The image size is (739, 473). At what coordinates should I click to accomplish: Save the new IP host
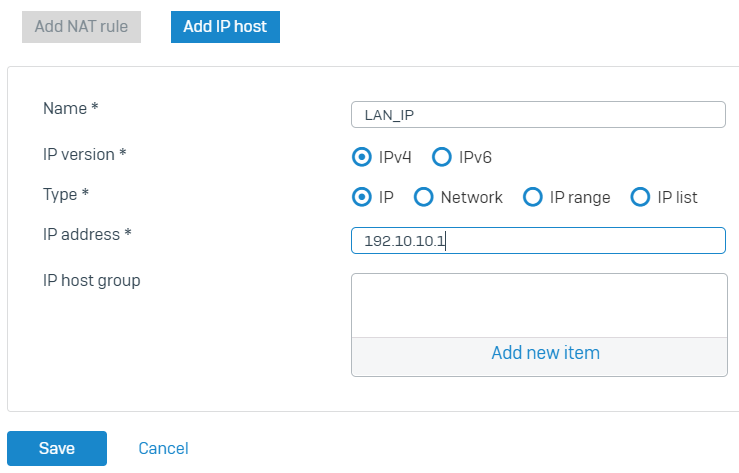point(57,448)
